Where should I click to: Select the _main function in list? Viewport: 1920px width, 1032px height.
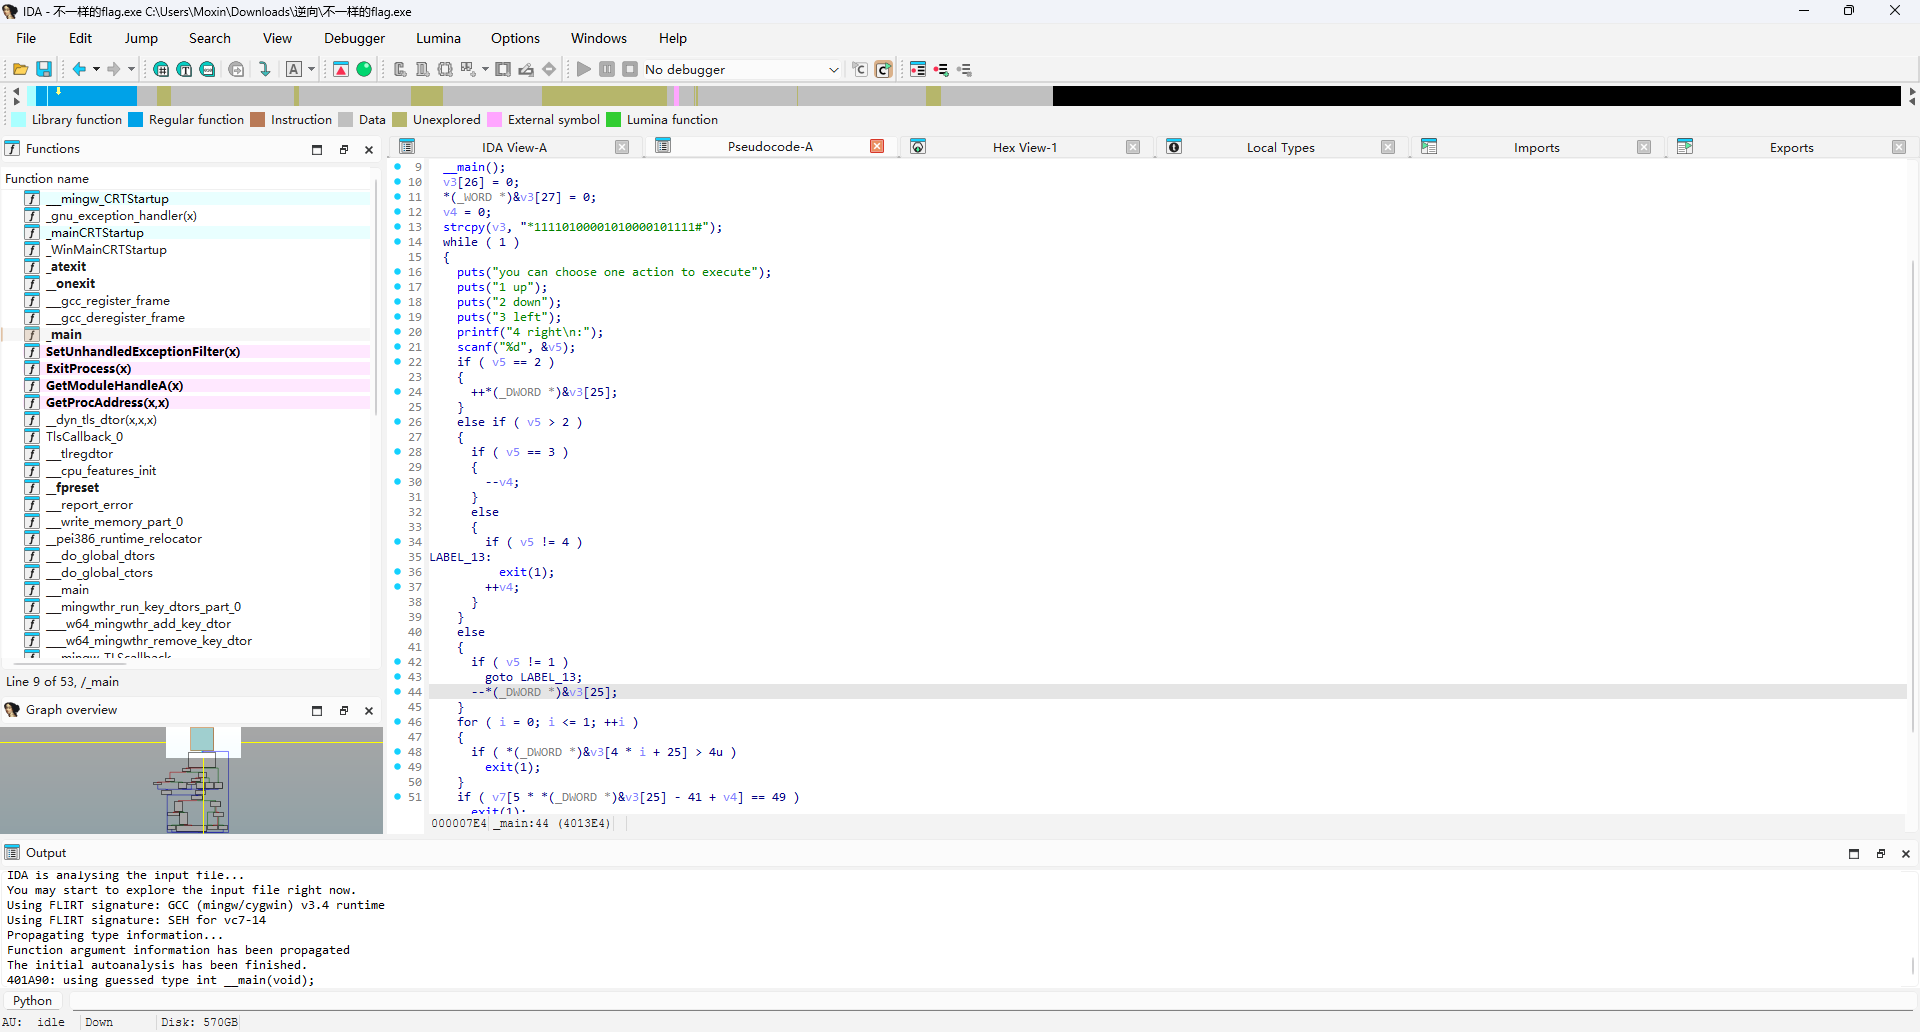[x=66, y=335]
